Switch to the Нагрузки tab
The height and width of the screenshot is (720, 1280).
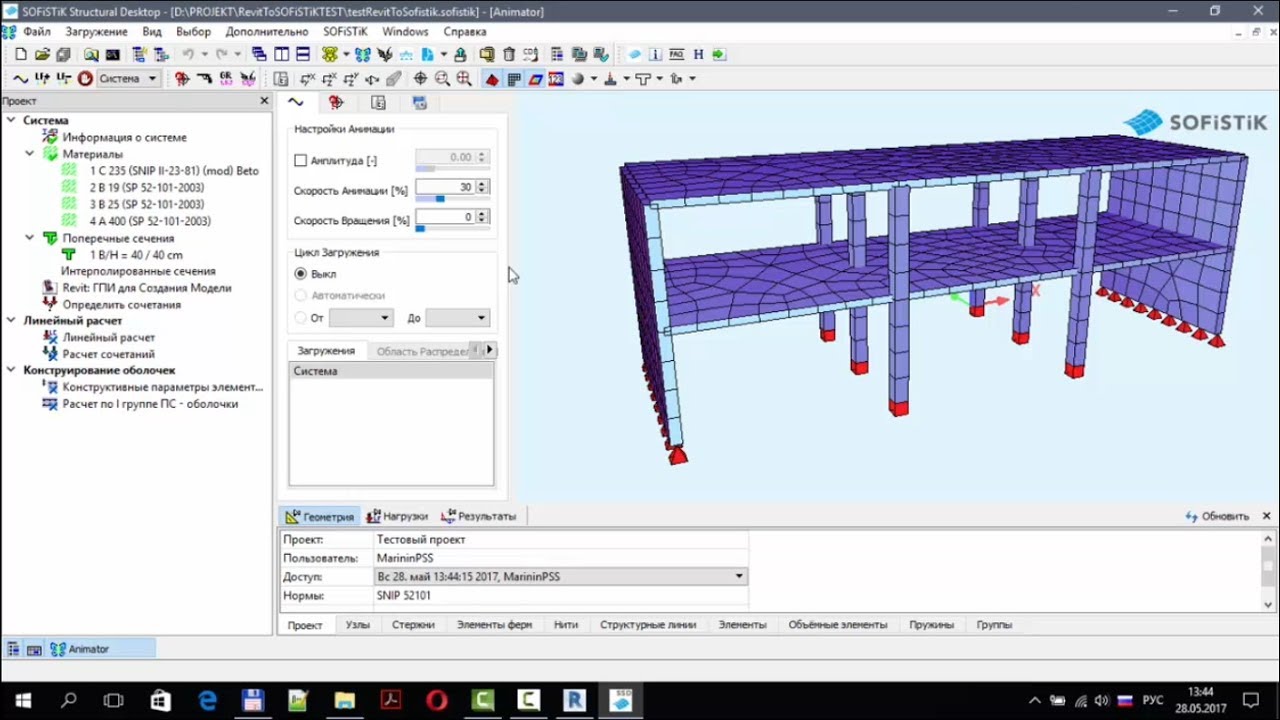397,516
